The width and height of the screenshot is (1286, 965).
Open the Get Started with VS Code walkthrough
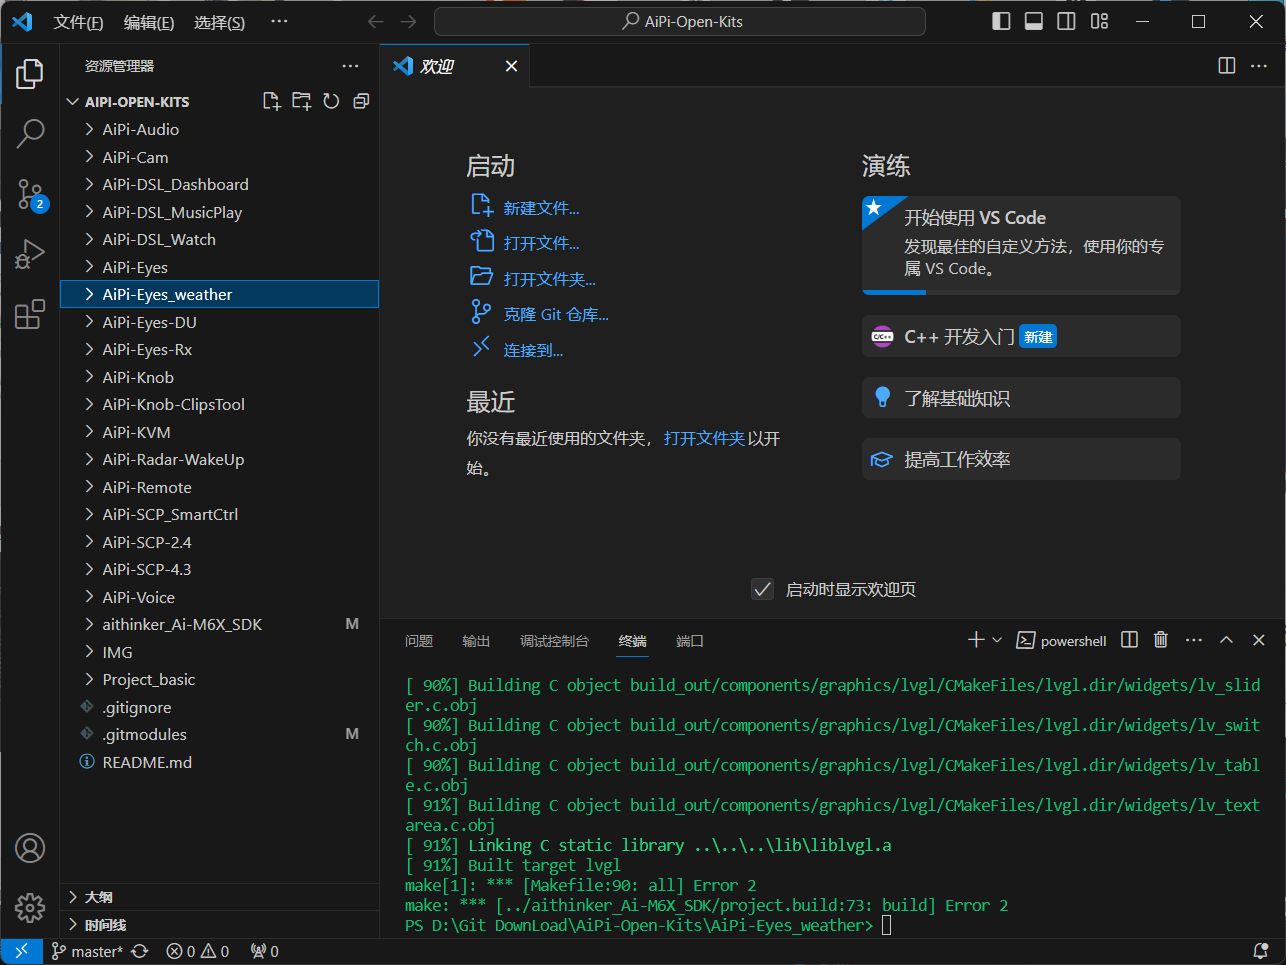click(1021, 245)
